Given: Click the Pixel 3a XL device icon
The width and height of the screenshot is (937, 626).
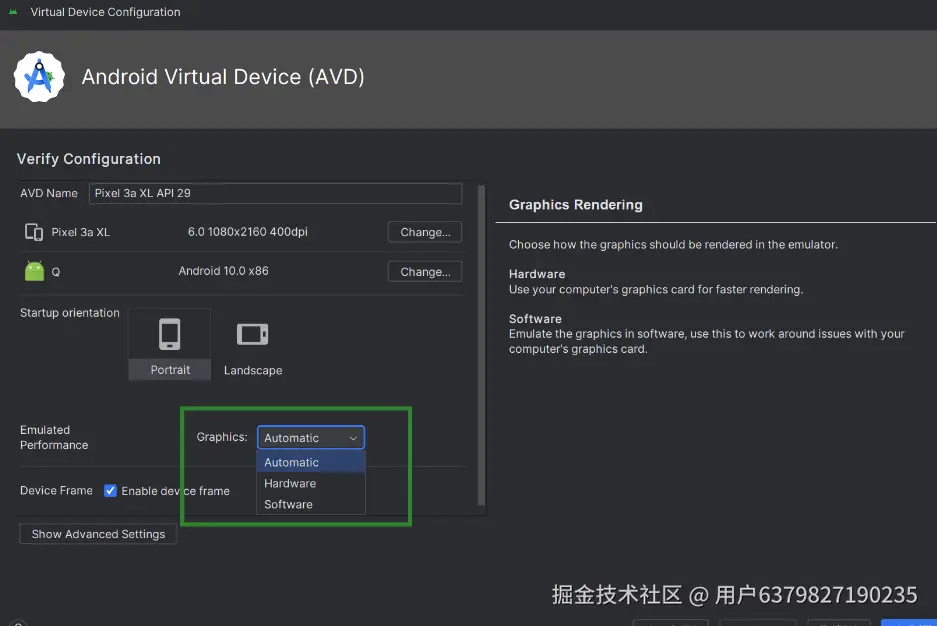Looking at the screenshot, I should point(34,232).
